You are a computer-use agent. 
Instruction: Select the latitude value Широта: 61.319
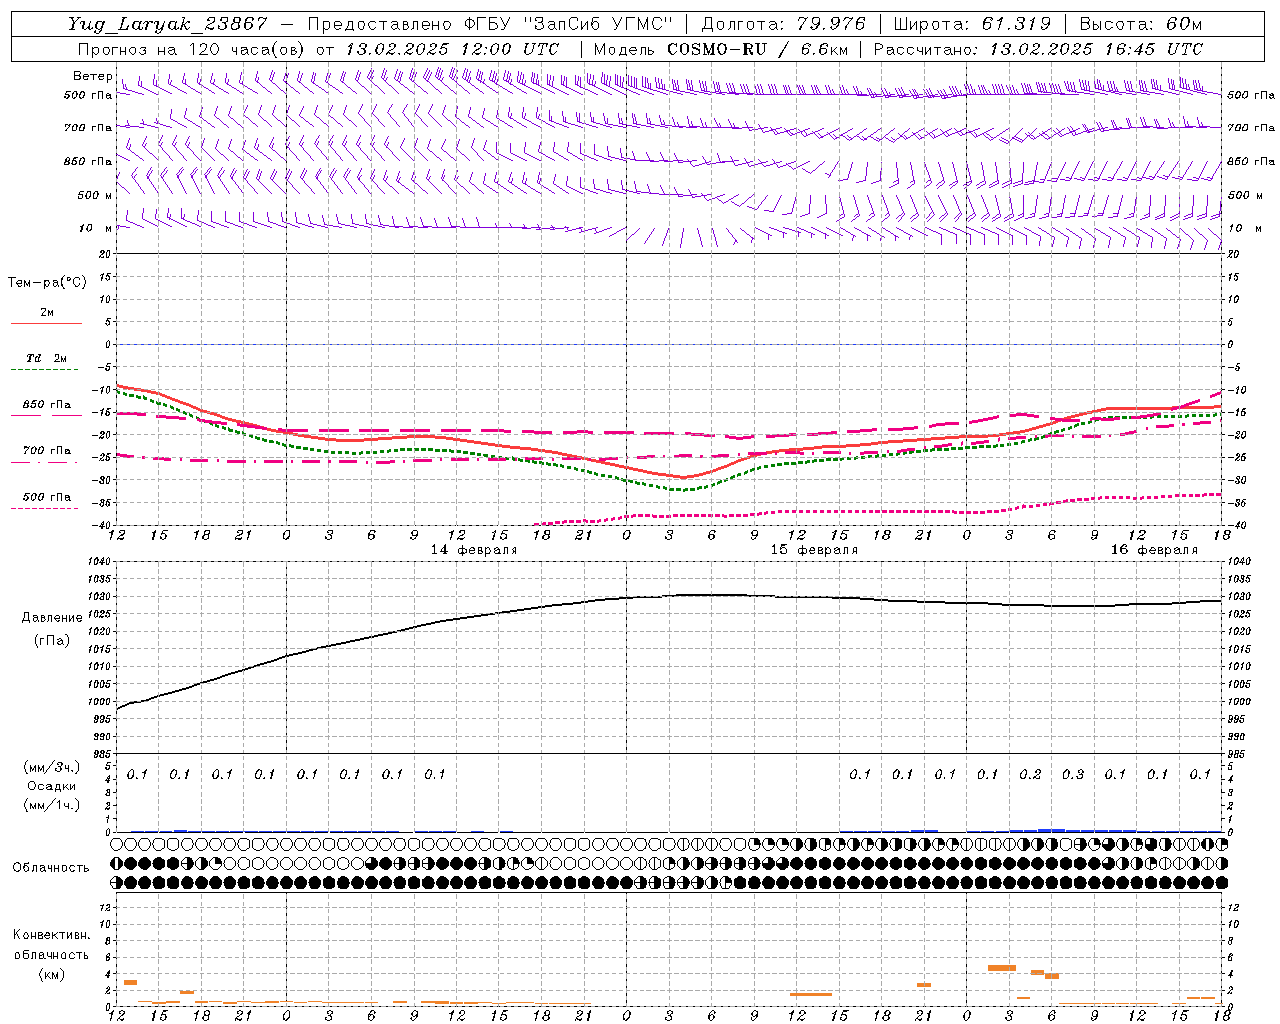(972, 24)
